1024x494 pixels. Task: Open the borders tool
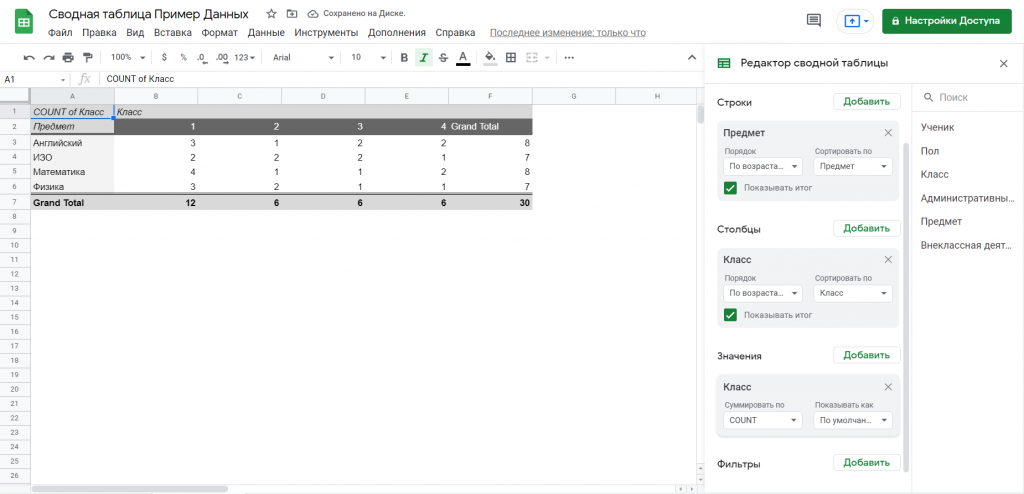click(x=511, y=58)
